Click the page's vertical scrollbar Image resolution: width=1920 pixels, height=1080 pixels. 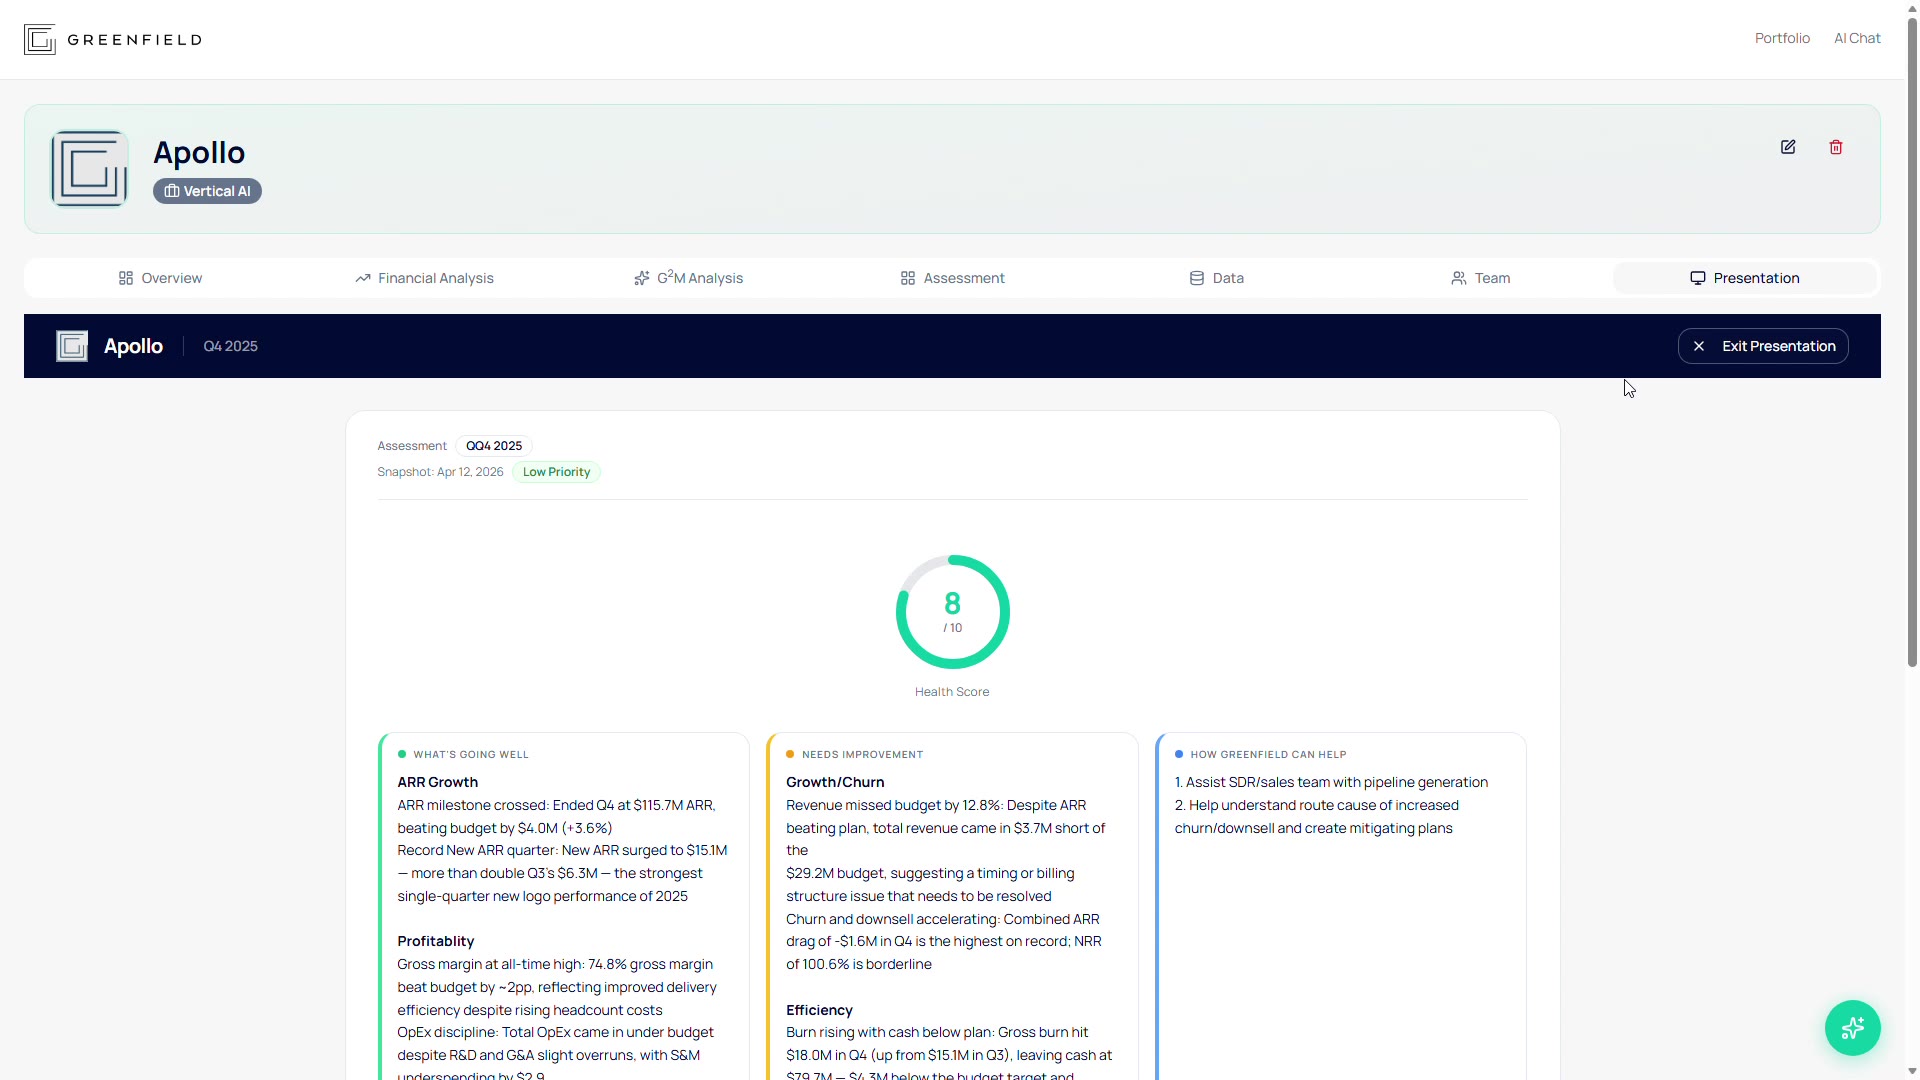click(1912, 340)
